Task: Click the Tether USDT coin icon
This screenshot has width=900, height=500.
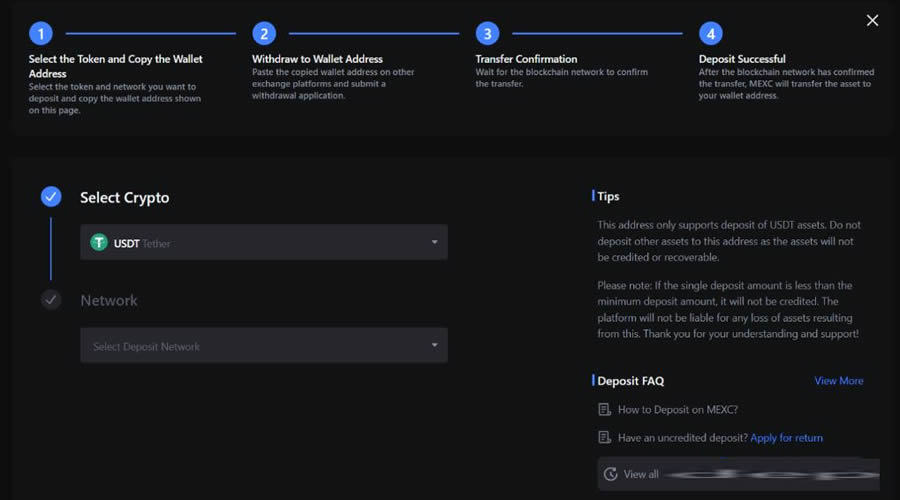Action: [x=99, y=243]
